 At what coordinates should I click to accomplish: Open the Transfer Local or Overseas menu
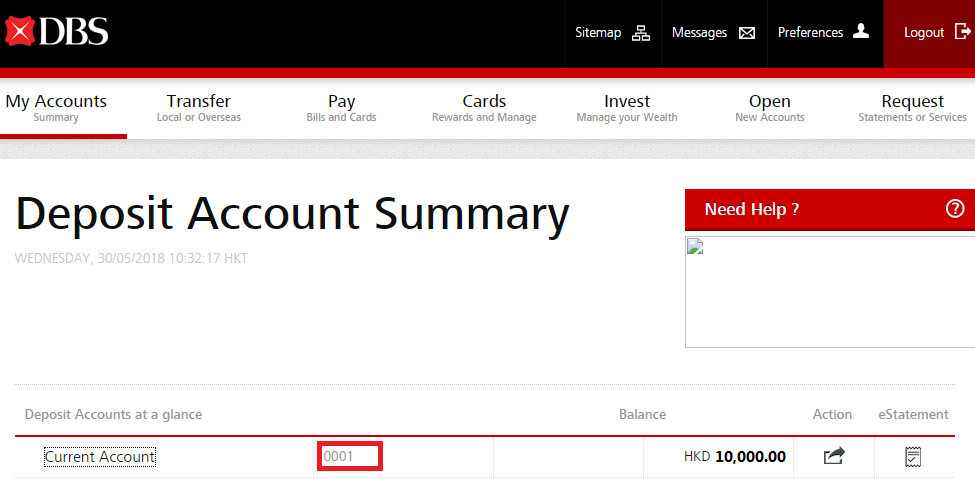tap(198, 108)
